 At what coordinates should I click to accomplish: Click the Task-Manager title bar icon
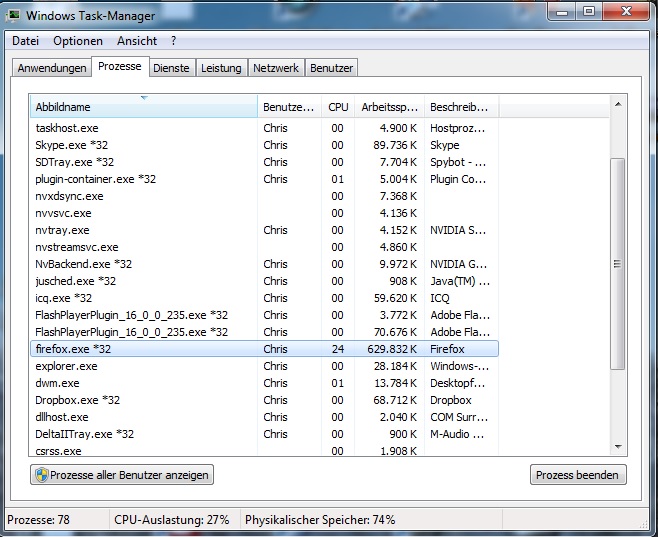point(13,16)
